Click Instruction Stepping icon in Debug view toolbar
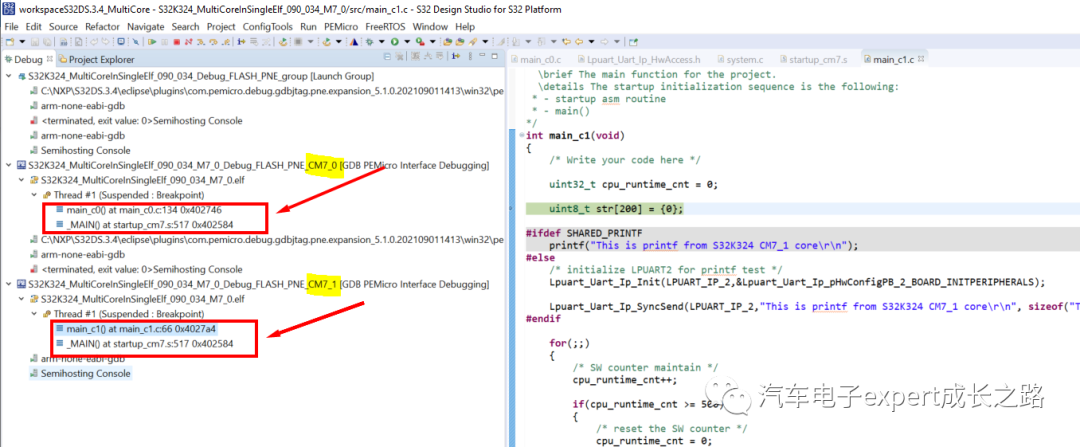The height and width of the screenshot is (447, 1080). click(455, 56)
